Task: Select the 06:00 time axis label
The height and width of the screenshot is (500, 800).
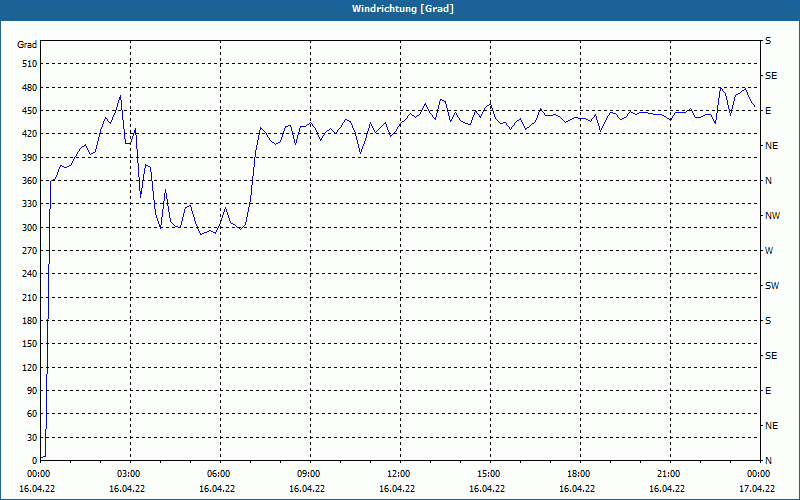Action: (220, 474)
